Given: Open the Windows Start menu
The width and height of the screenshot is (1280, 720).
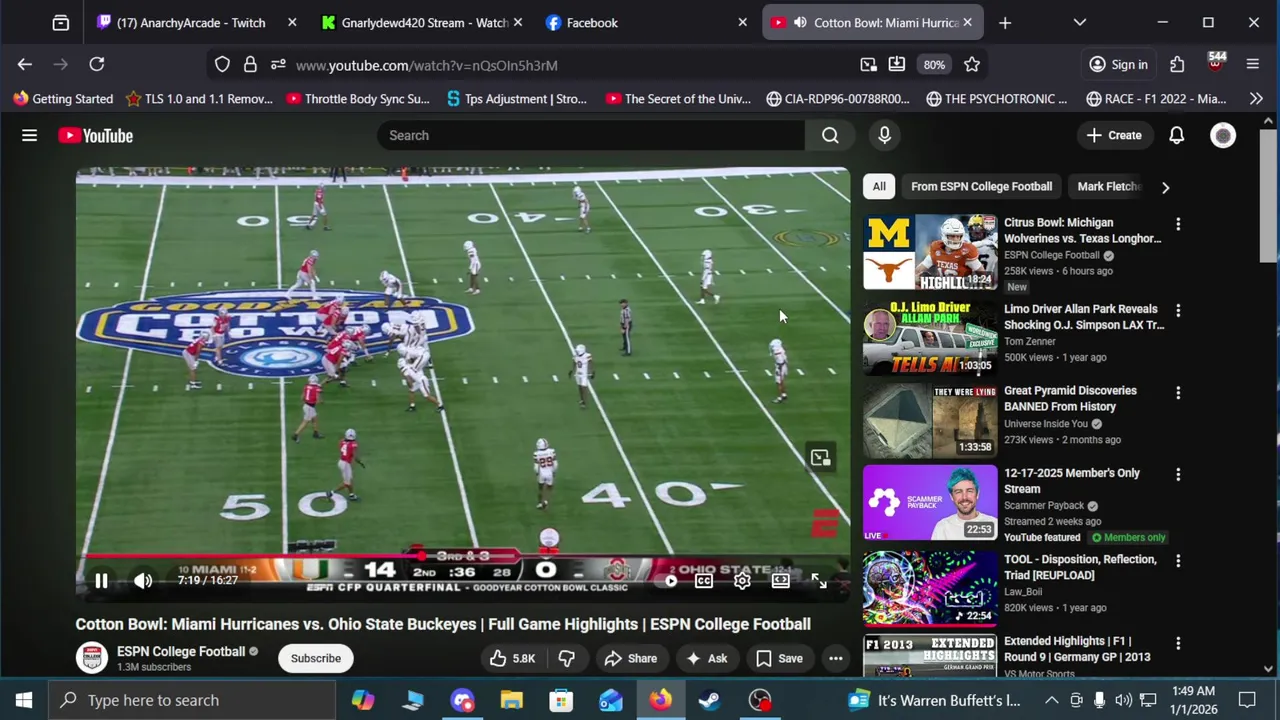Looking at the screenshot, I should (x=24, y=700).
